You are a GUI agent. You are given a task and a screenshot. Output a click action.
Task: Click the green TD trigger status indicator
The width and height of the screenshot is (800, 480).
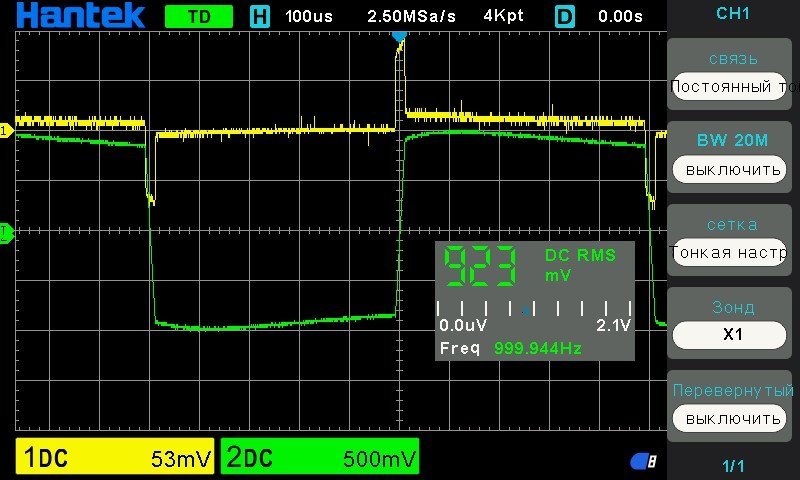[x=198, y=17]
